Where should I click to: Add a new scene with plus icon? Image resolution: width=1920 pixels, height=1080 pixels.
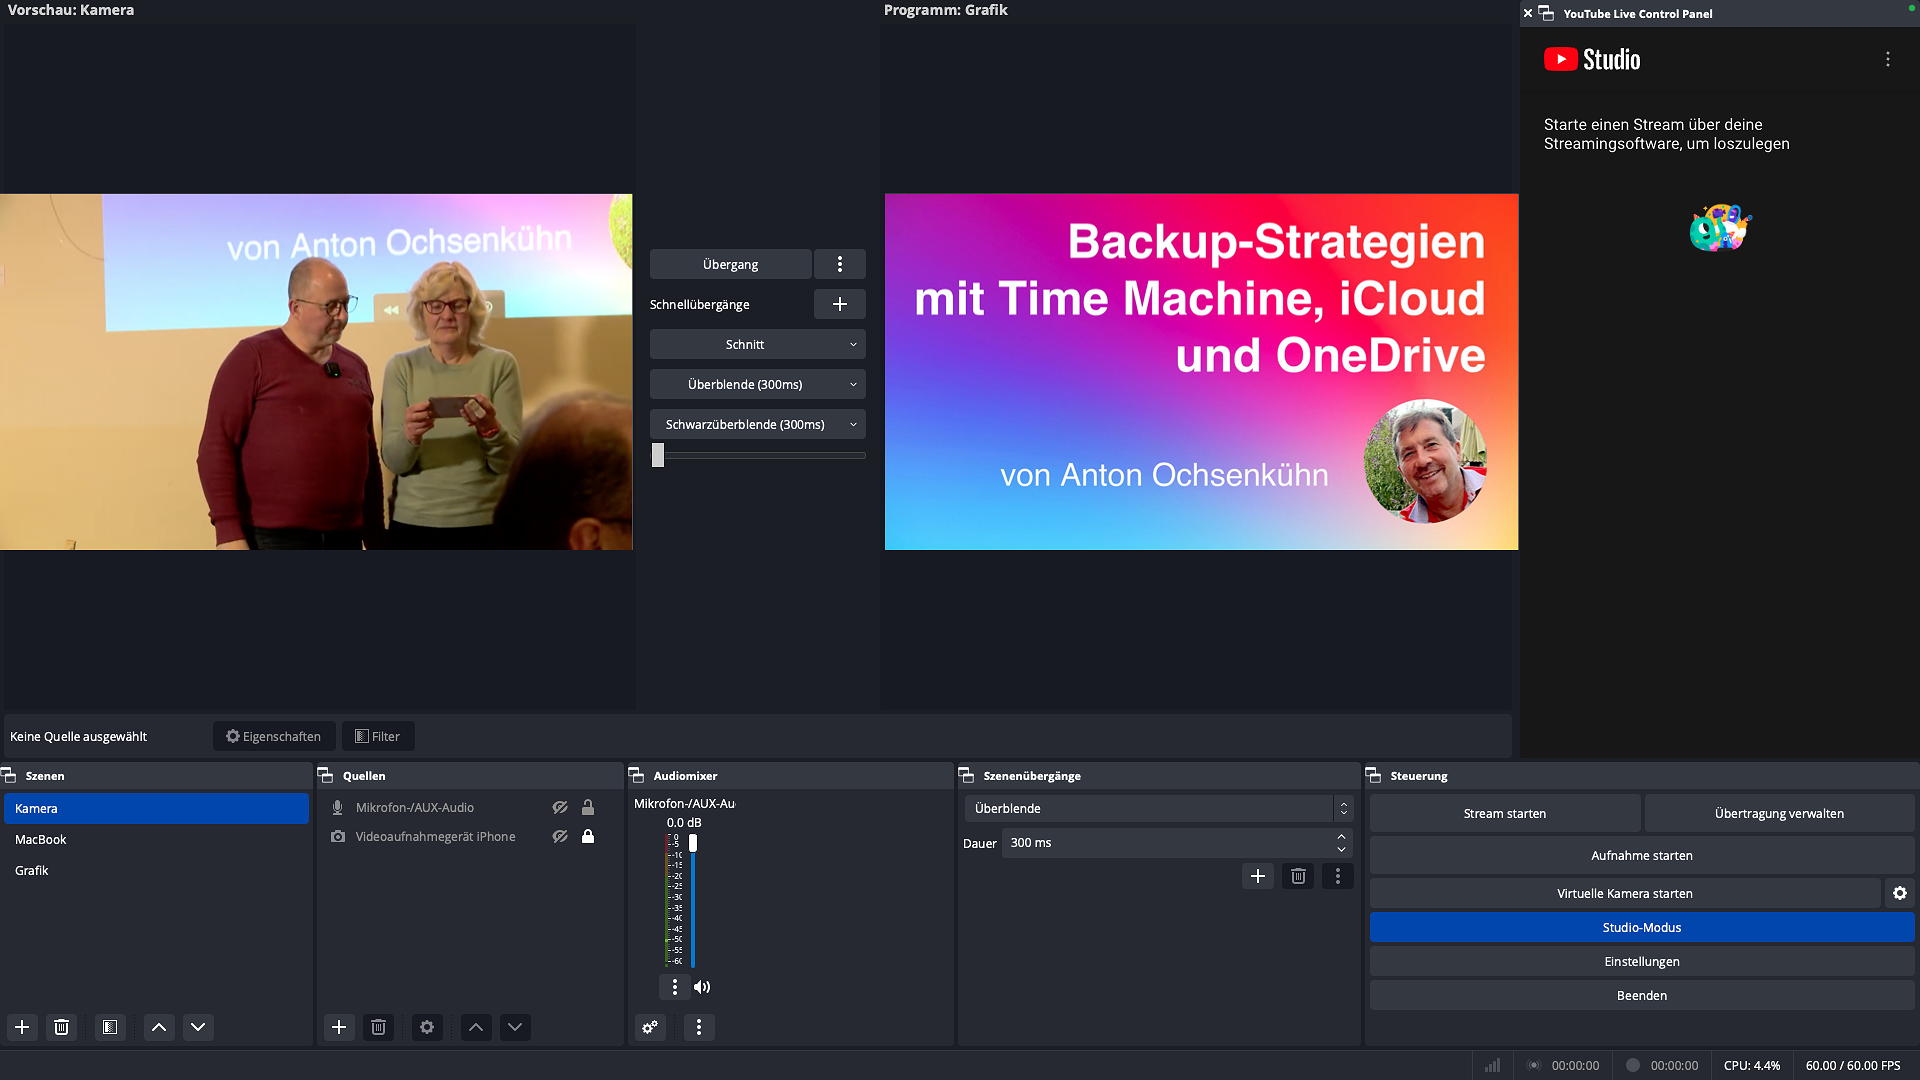click(22, 1027)
